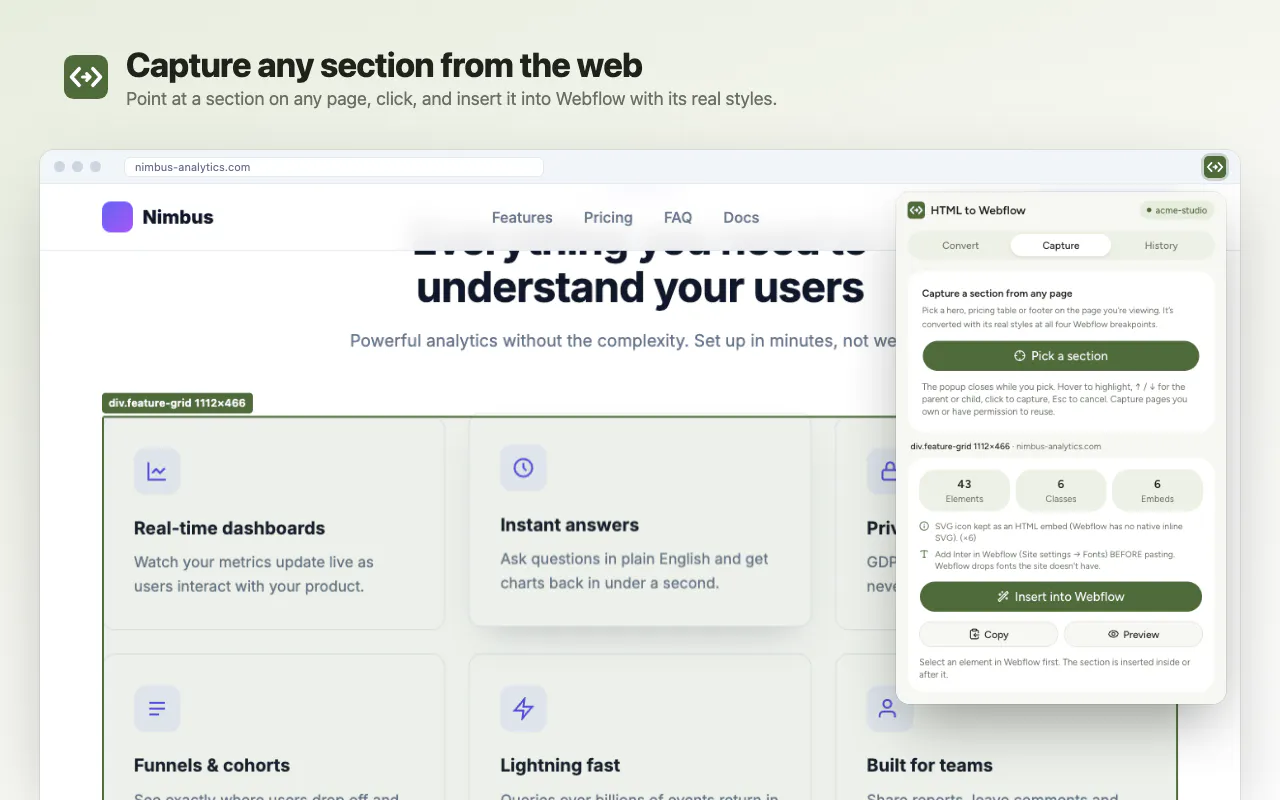This screenshot has height=800, width=1280.
Task: Click the info icon beside the SVG embed note
Action: [x=924, y=526]
